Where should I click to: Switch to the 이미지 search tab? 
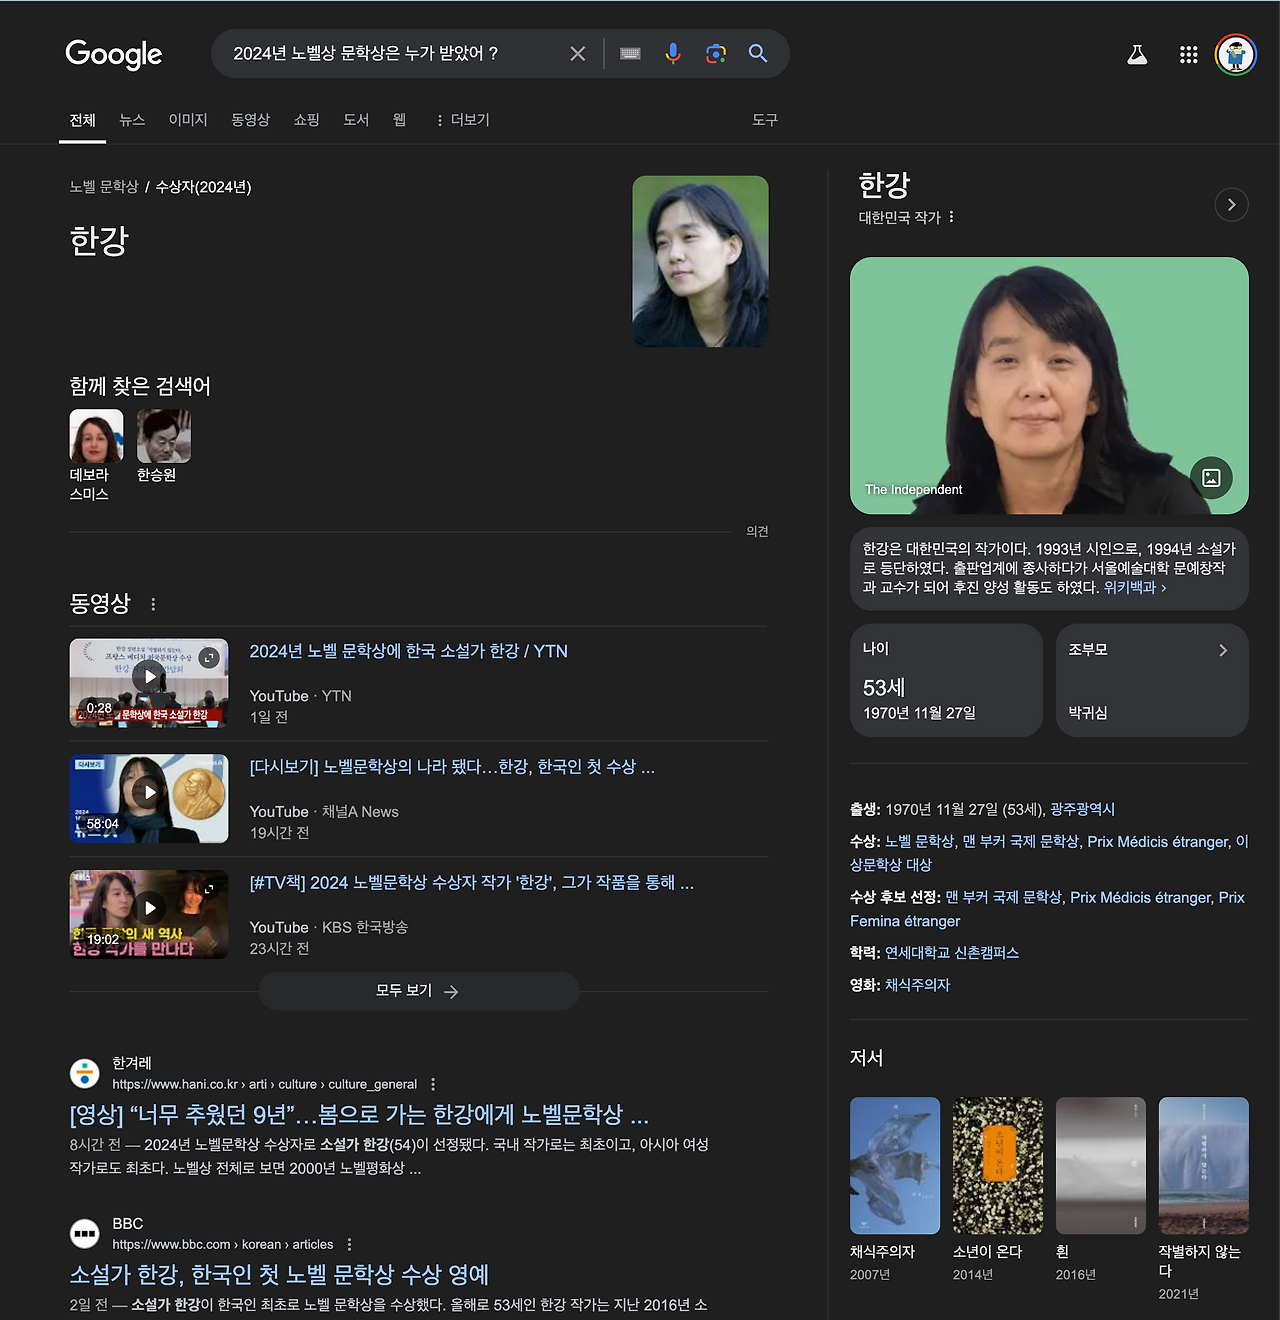(x=188, y=119)
